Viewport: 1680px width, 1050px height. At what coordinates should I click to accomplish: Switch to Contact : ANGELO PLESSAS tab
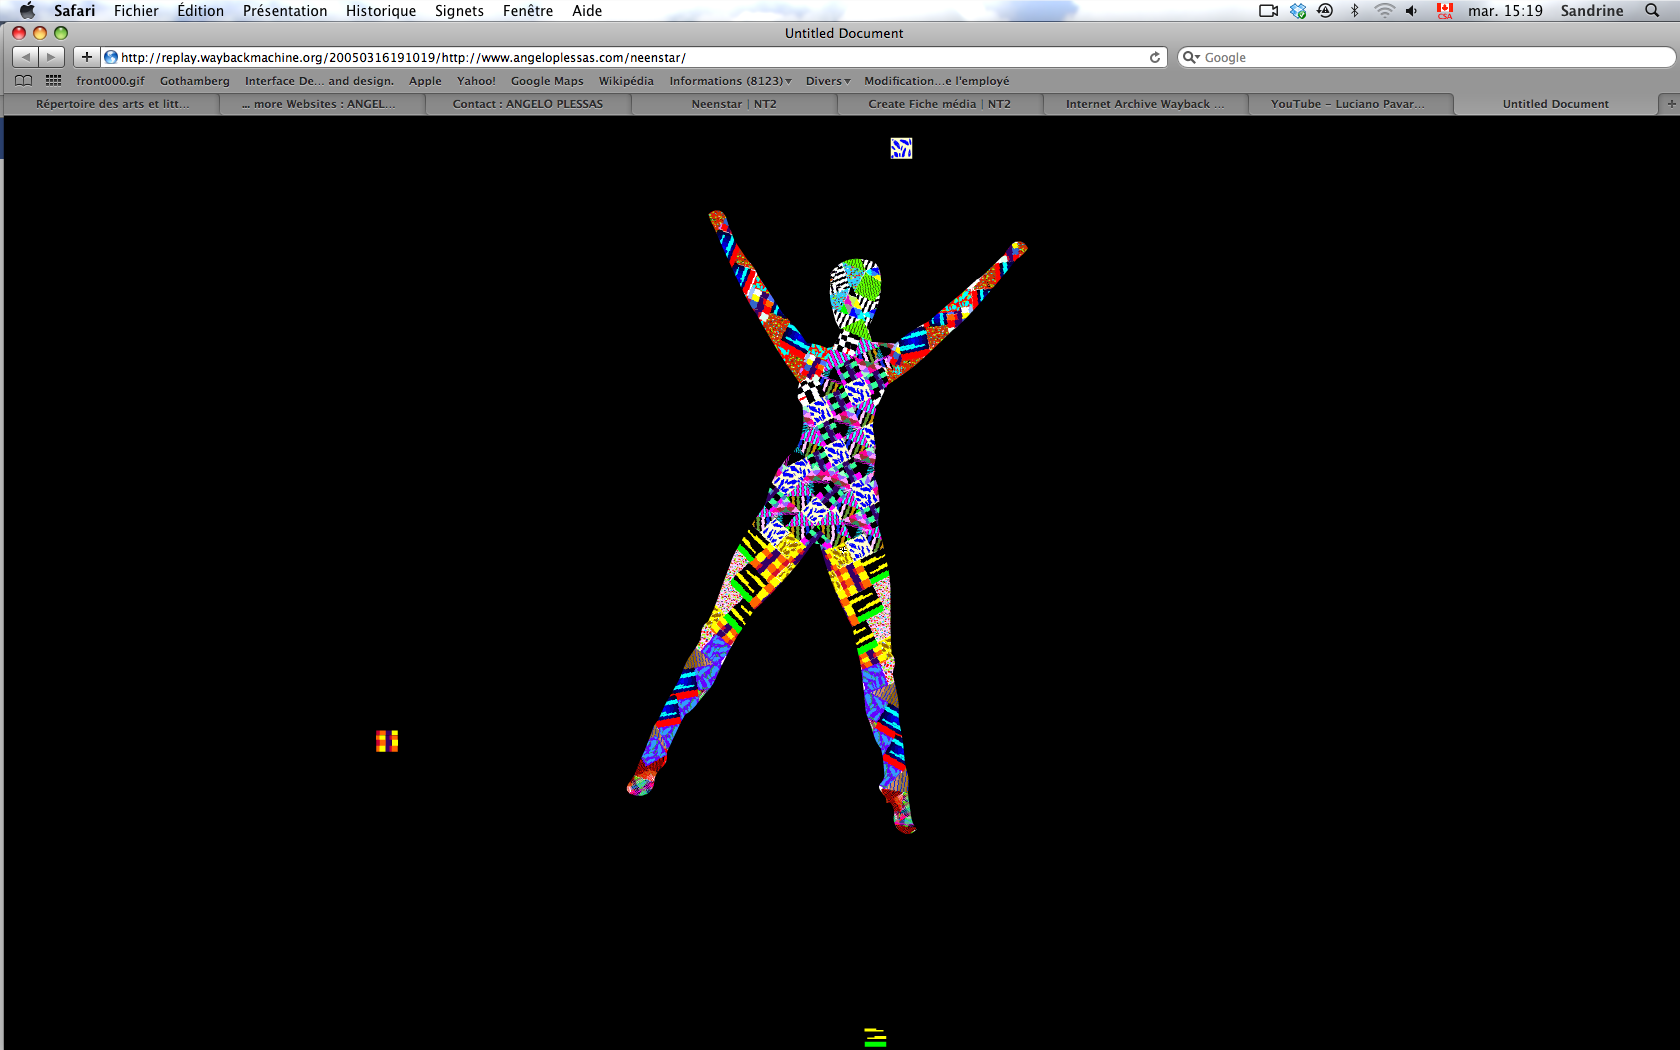[x=528, y=104]
